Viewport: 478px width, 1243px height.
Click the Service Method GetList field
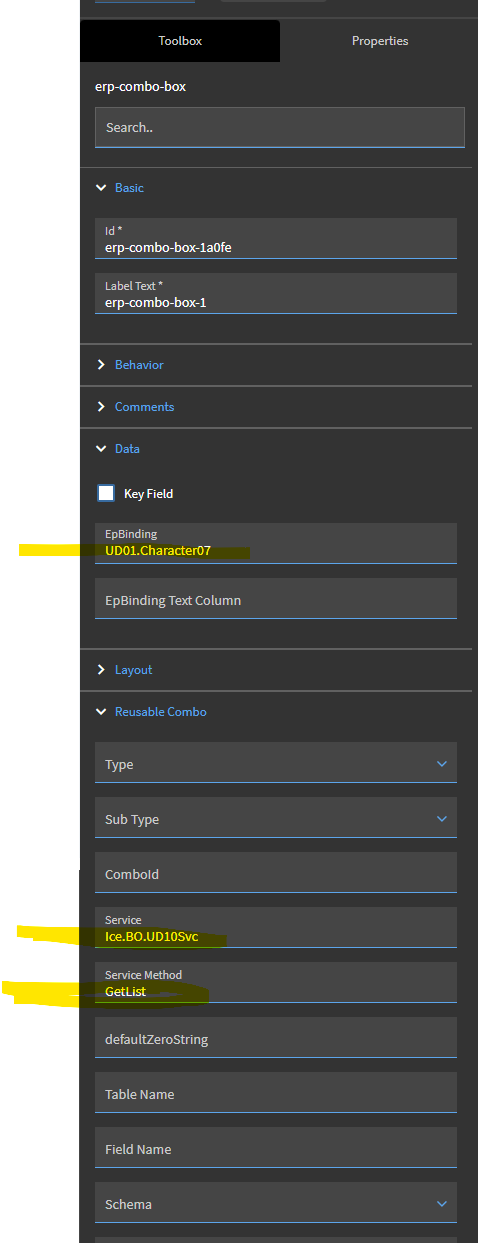[x=276, y=983]
